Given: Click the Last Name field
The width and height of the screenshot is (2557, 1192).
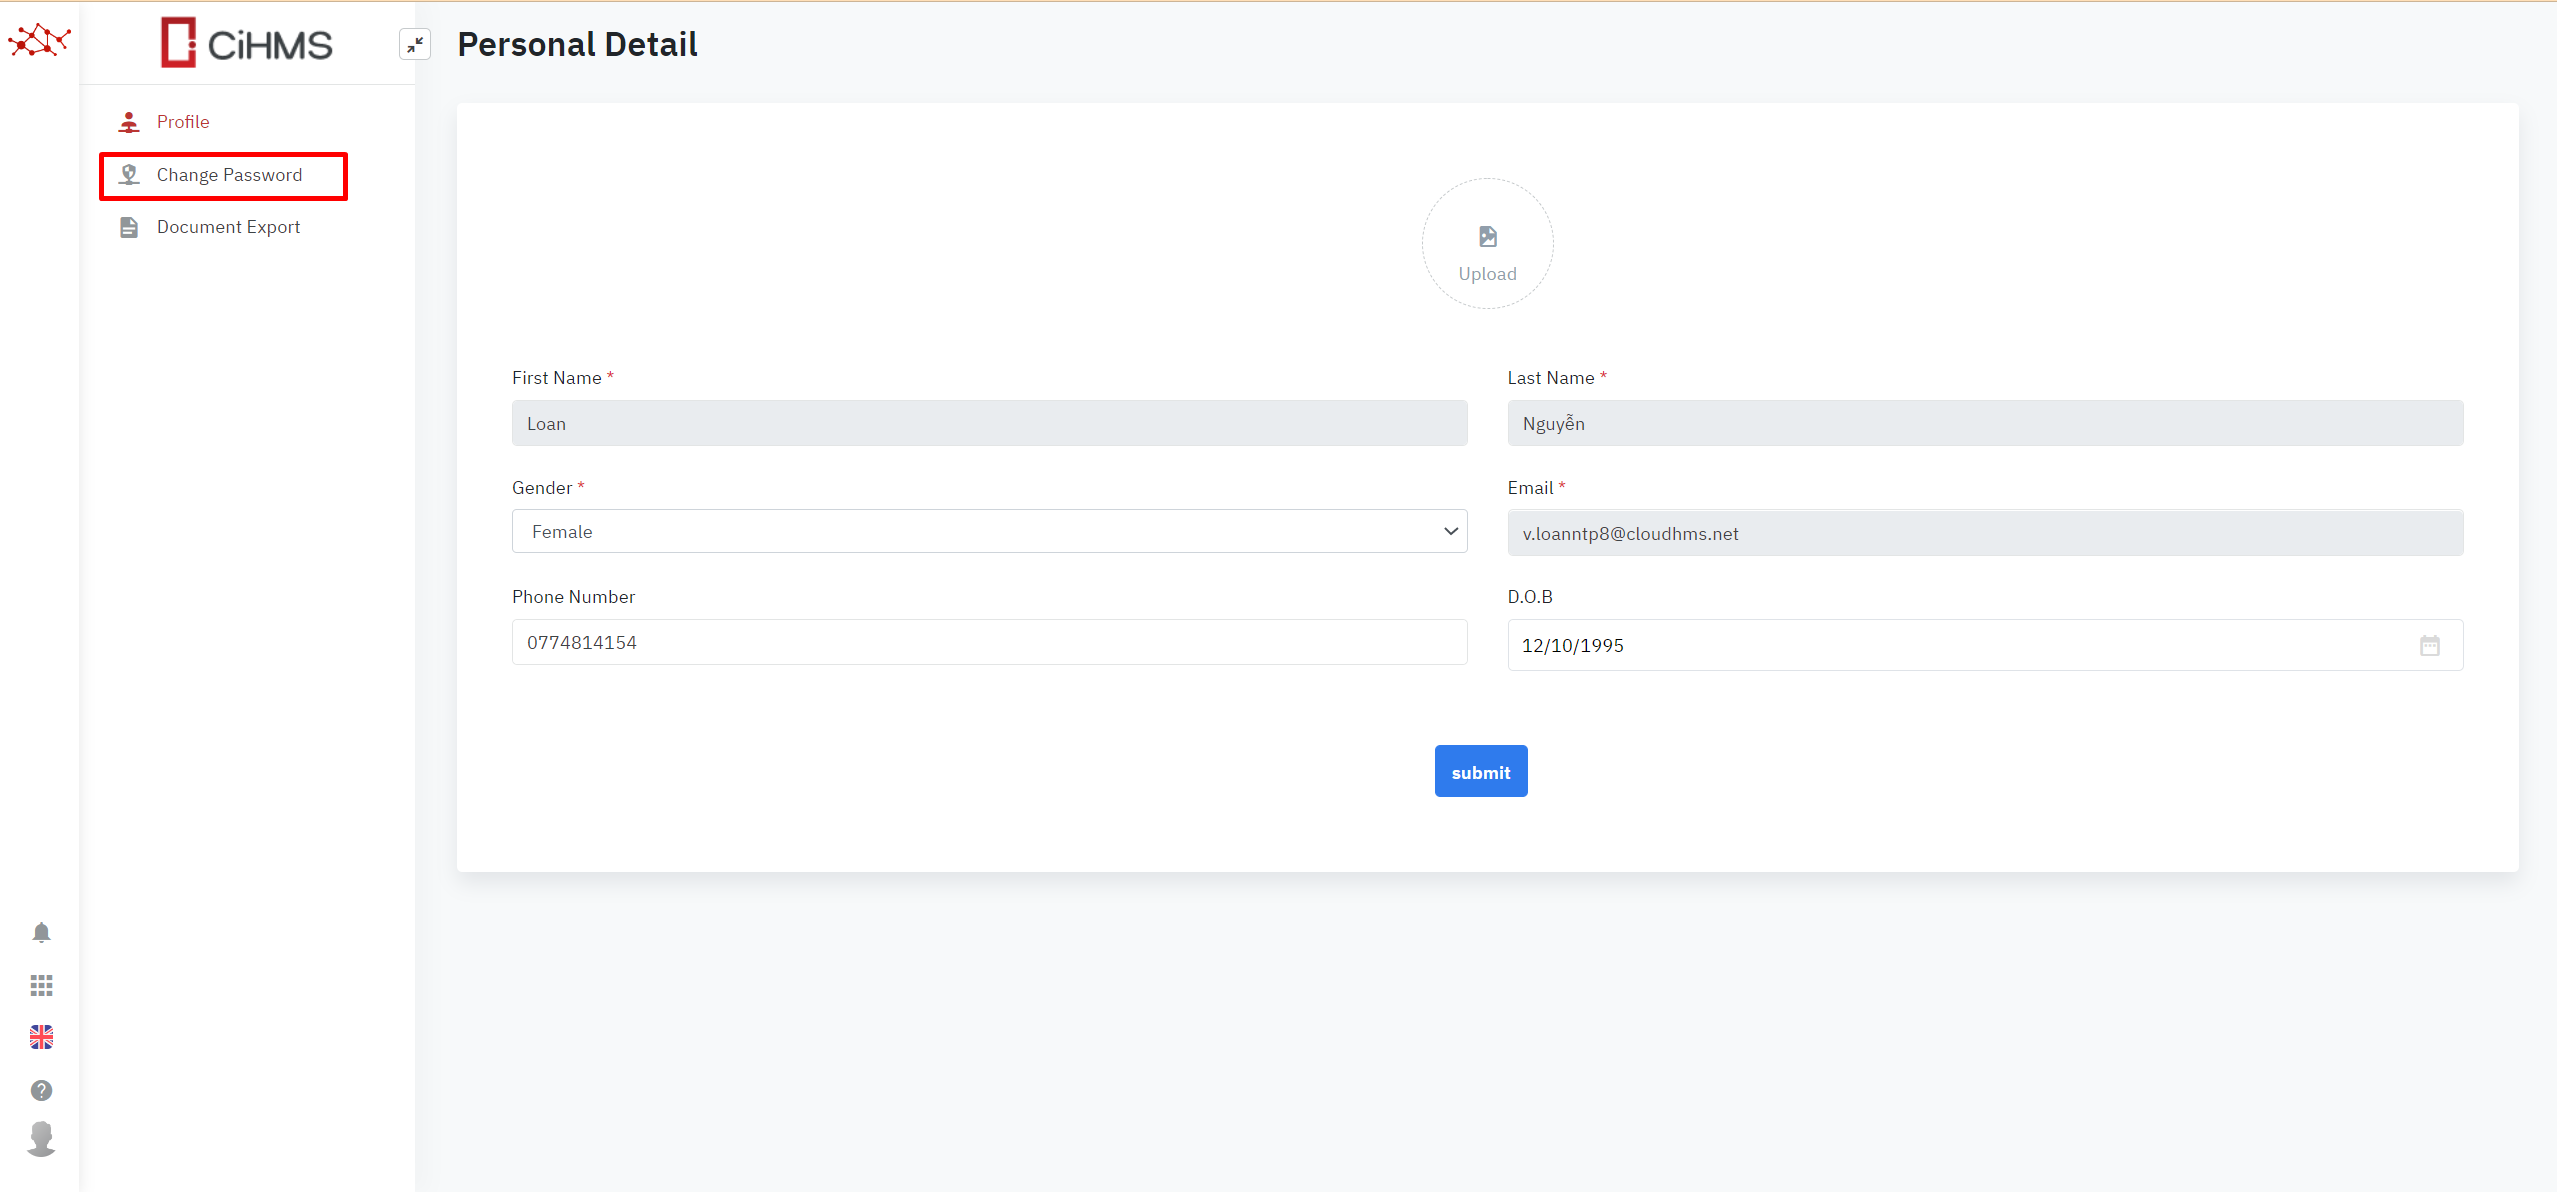Looking at the screenshot, I should (x=1984, y=423).
